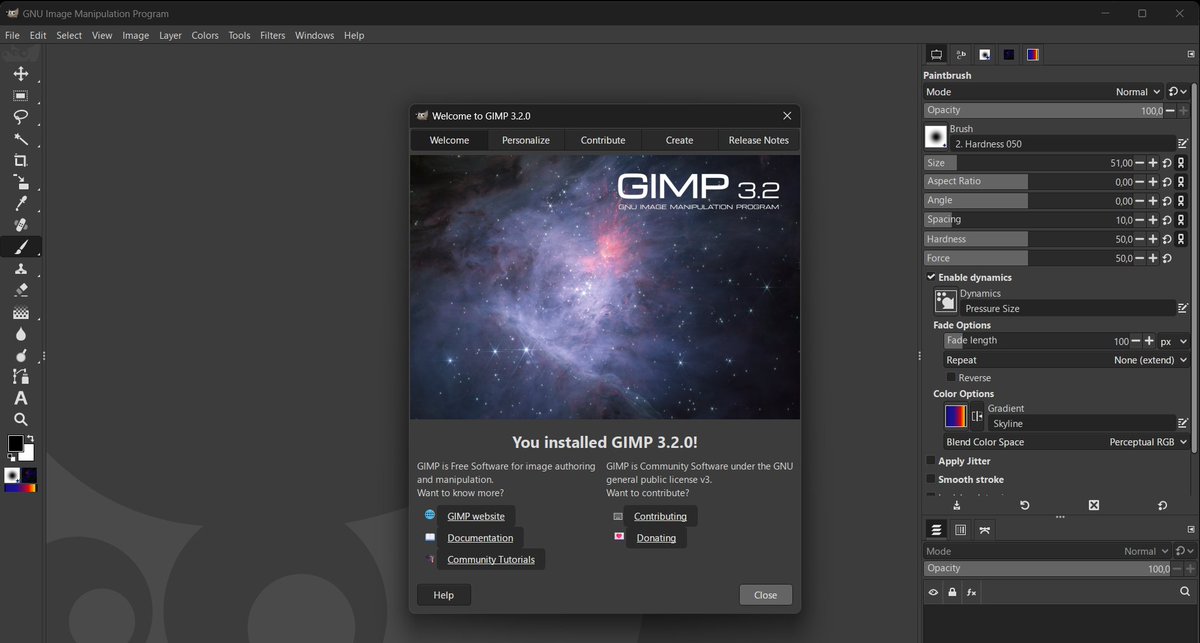This screenshot has width=1200, height=643.
Task: Disable the Enable dynamics checkbox
Action: [x=931, y=277]
